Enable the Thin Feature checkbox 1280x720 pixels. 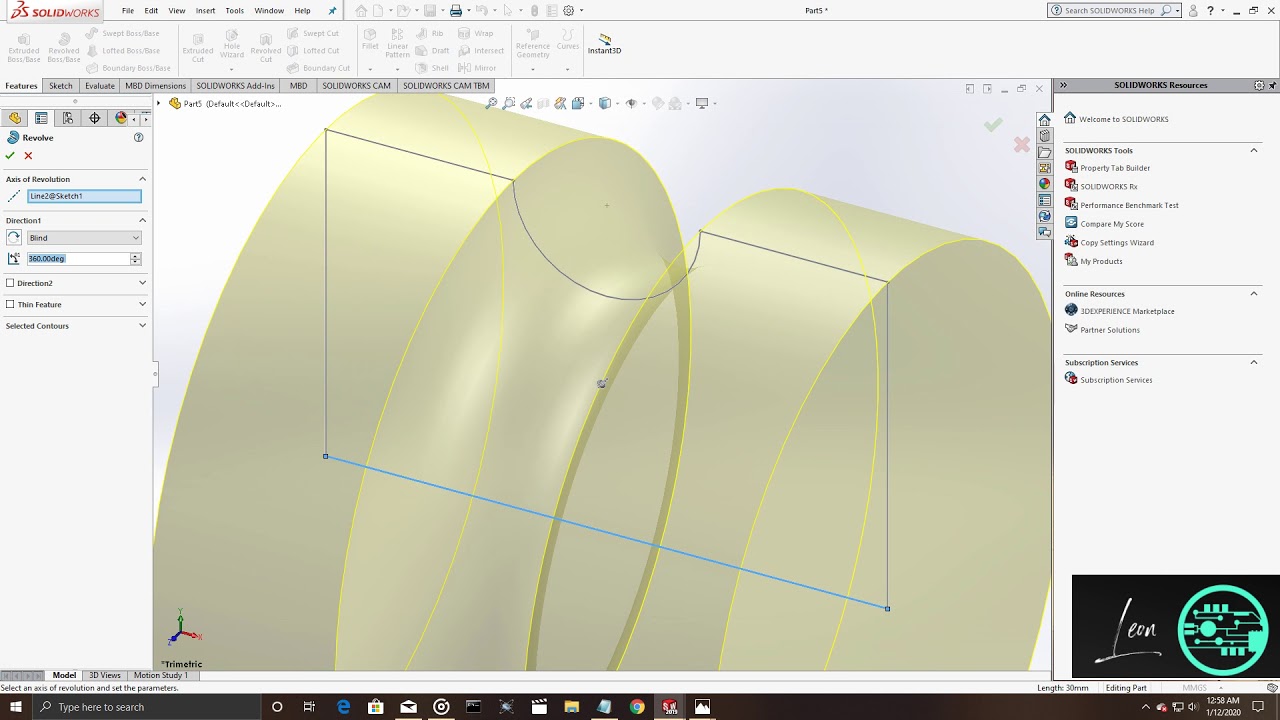10,304
